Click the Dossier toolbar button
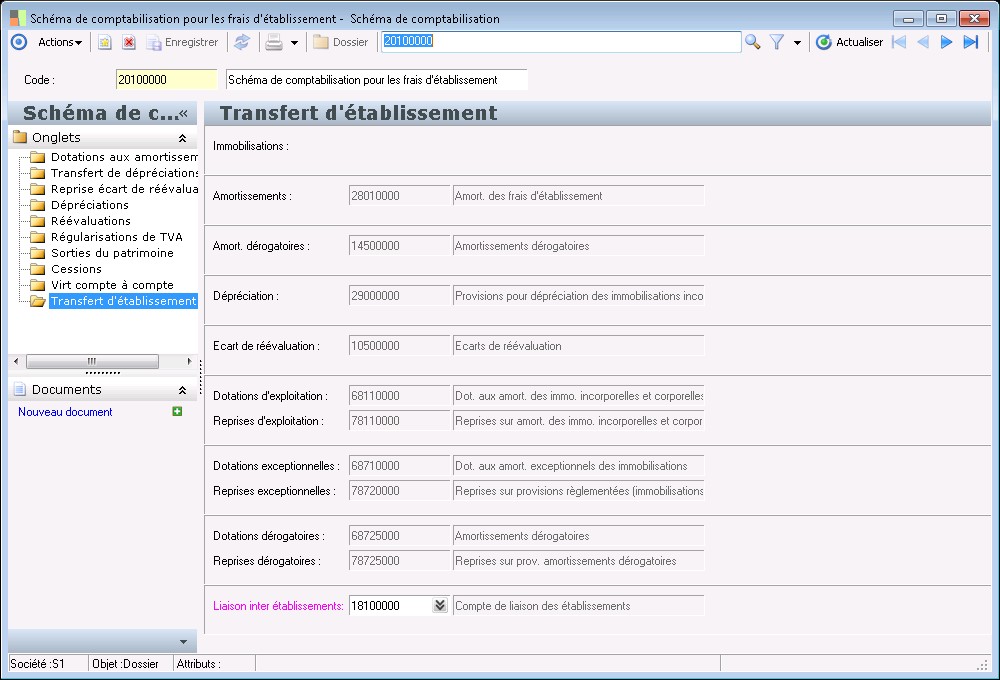The image size is (1000, 680). pos(340,42)
